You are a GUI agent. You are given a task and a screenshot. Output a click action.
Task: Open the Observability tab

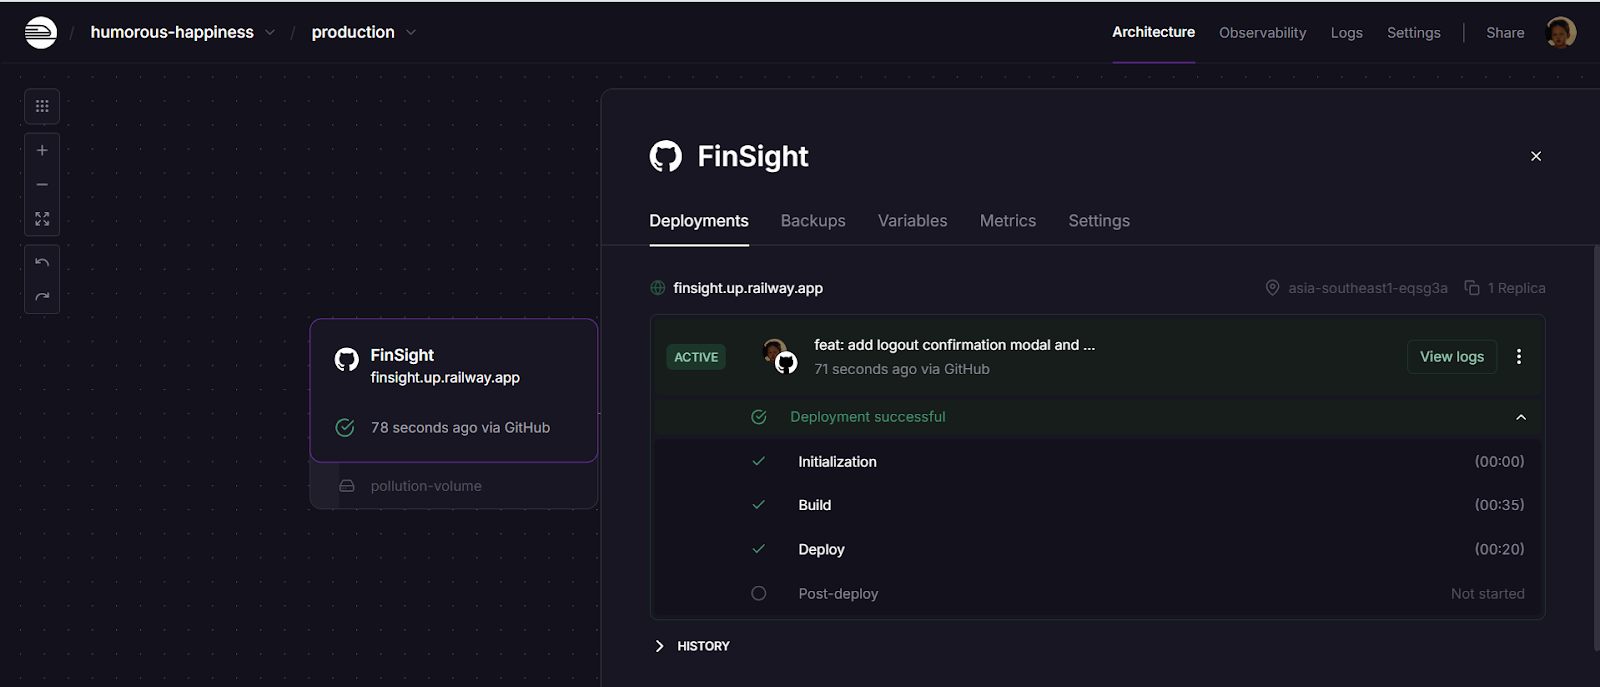coord(1262,33)
